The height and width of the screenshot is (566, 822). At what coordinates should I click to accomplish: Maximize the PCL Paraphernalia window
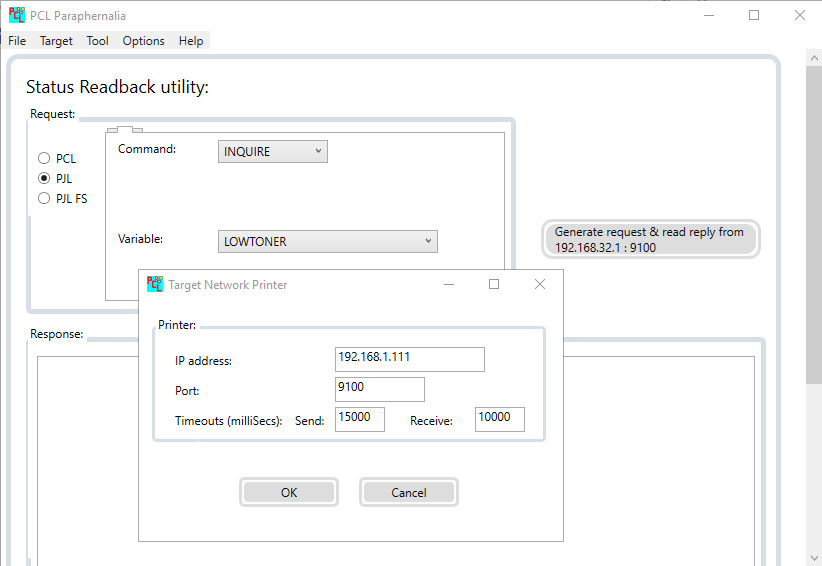[x=754, y=15]
